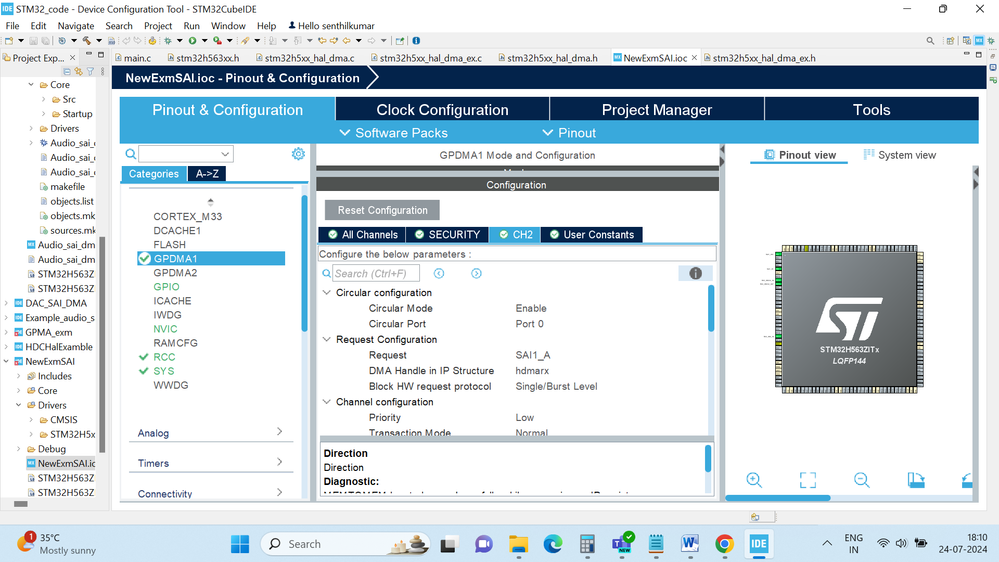
Task: Open the peripheral search dropdown
Action: pyautogui.click(x=225, y=154)
